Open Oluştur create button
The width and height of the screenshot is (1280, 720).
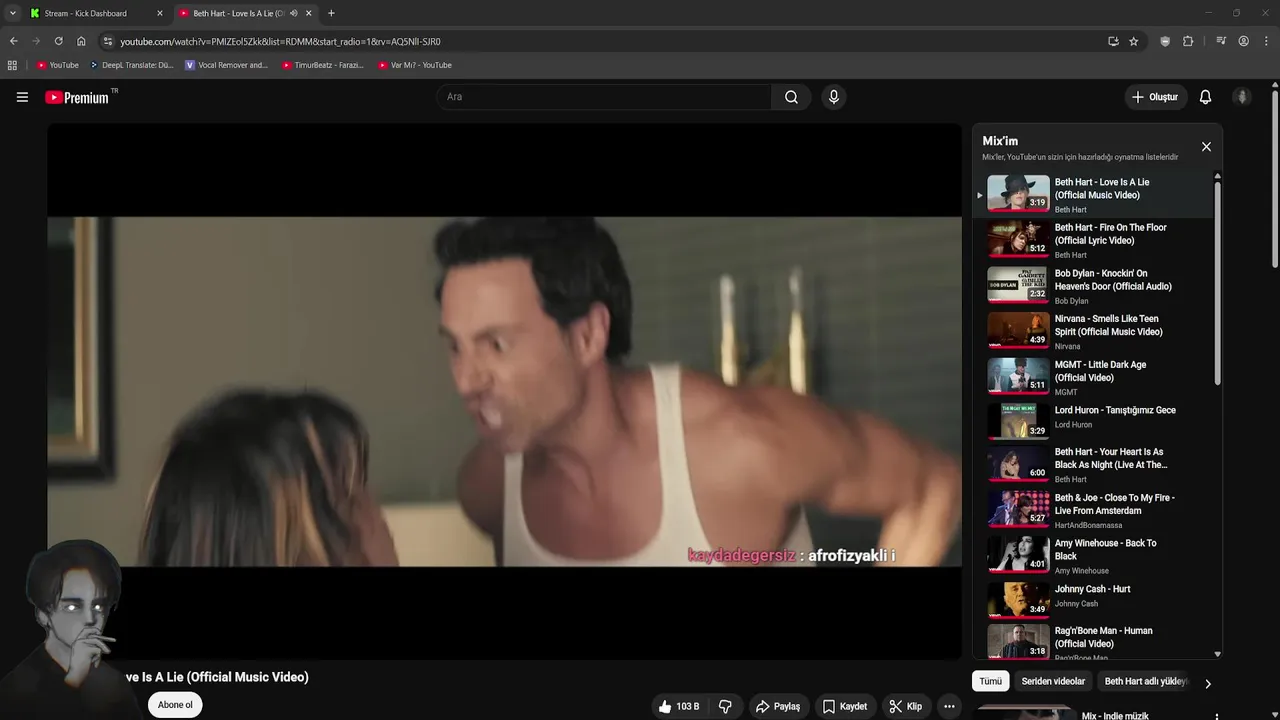1155,97
